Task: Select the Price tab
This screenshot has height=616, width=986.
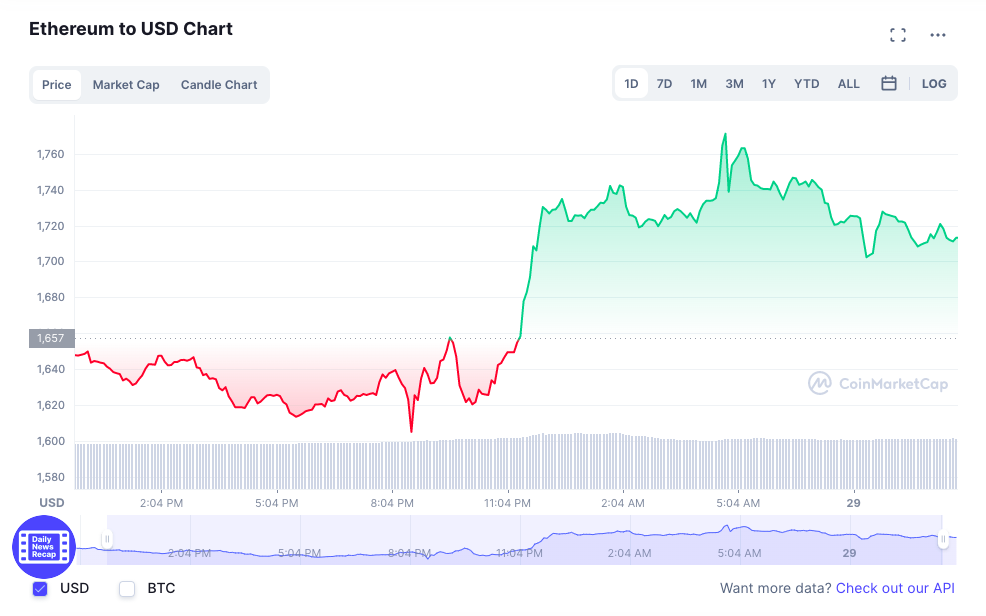Action: tap(57, 85)
